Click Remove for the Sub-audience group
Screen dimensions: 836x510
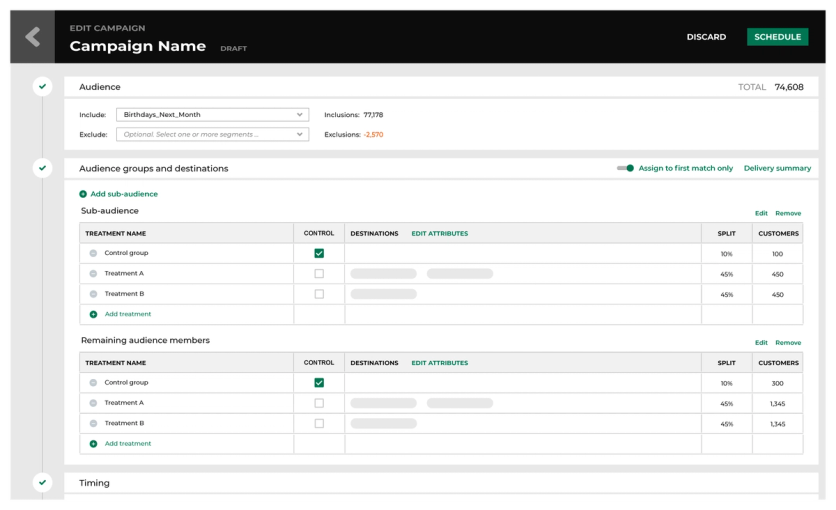788,213
